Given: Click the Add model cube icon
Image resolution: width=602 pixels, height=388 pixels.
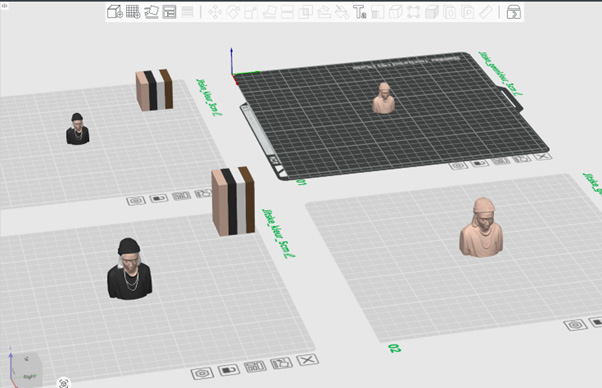Looking at the screenshot, I should tap(114, 12).
